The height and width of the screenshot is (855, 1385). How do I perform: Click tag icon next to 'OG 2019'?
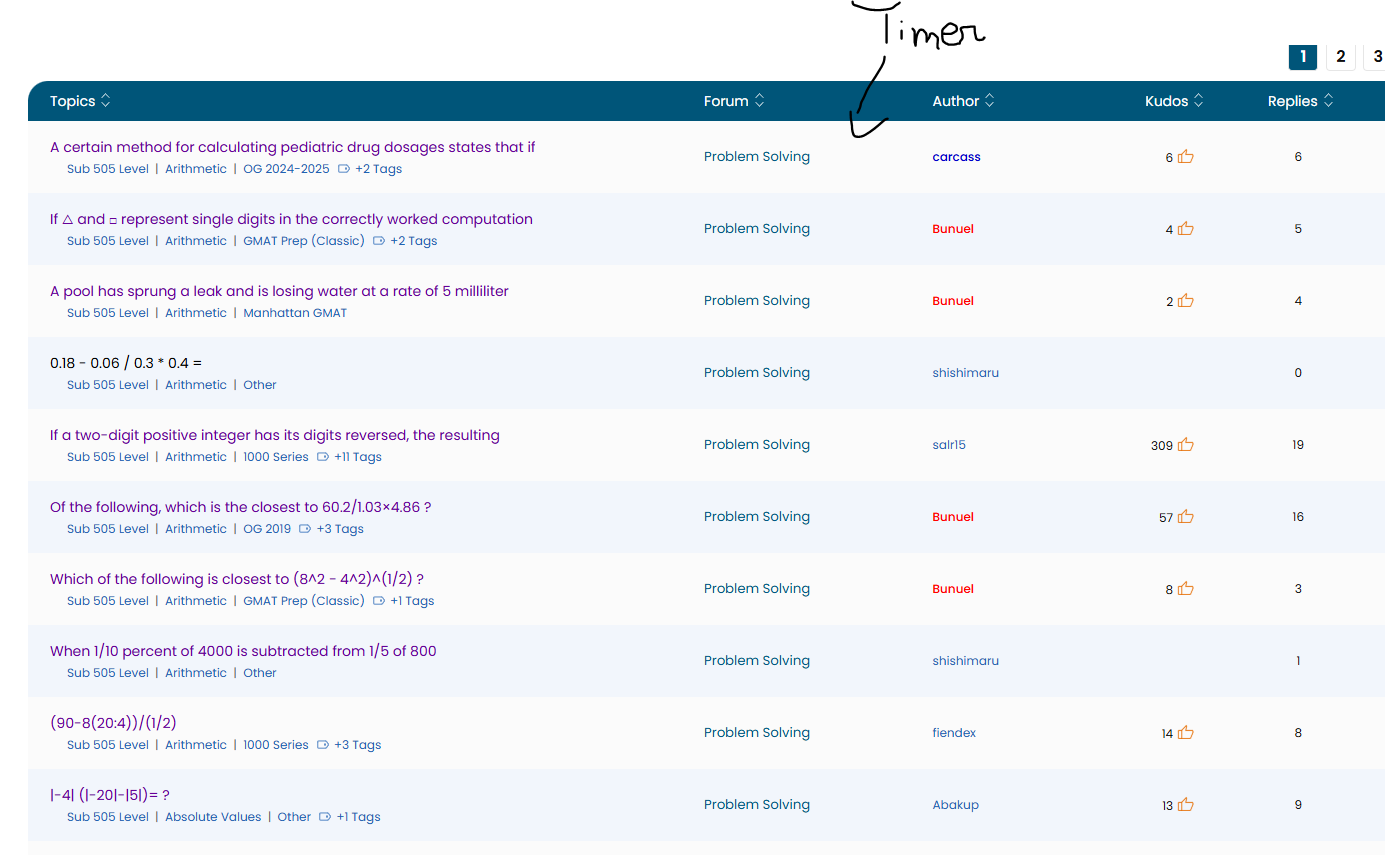pos(305,529)
